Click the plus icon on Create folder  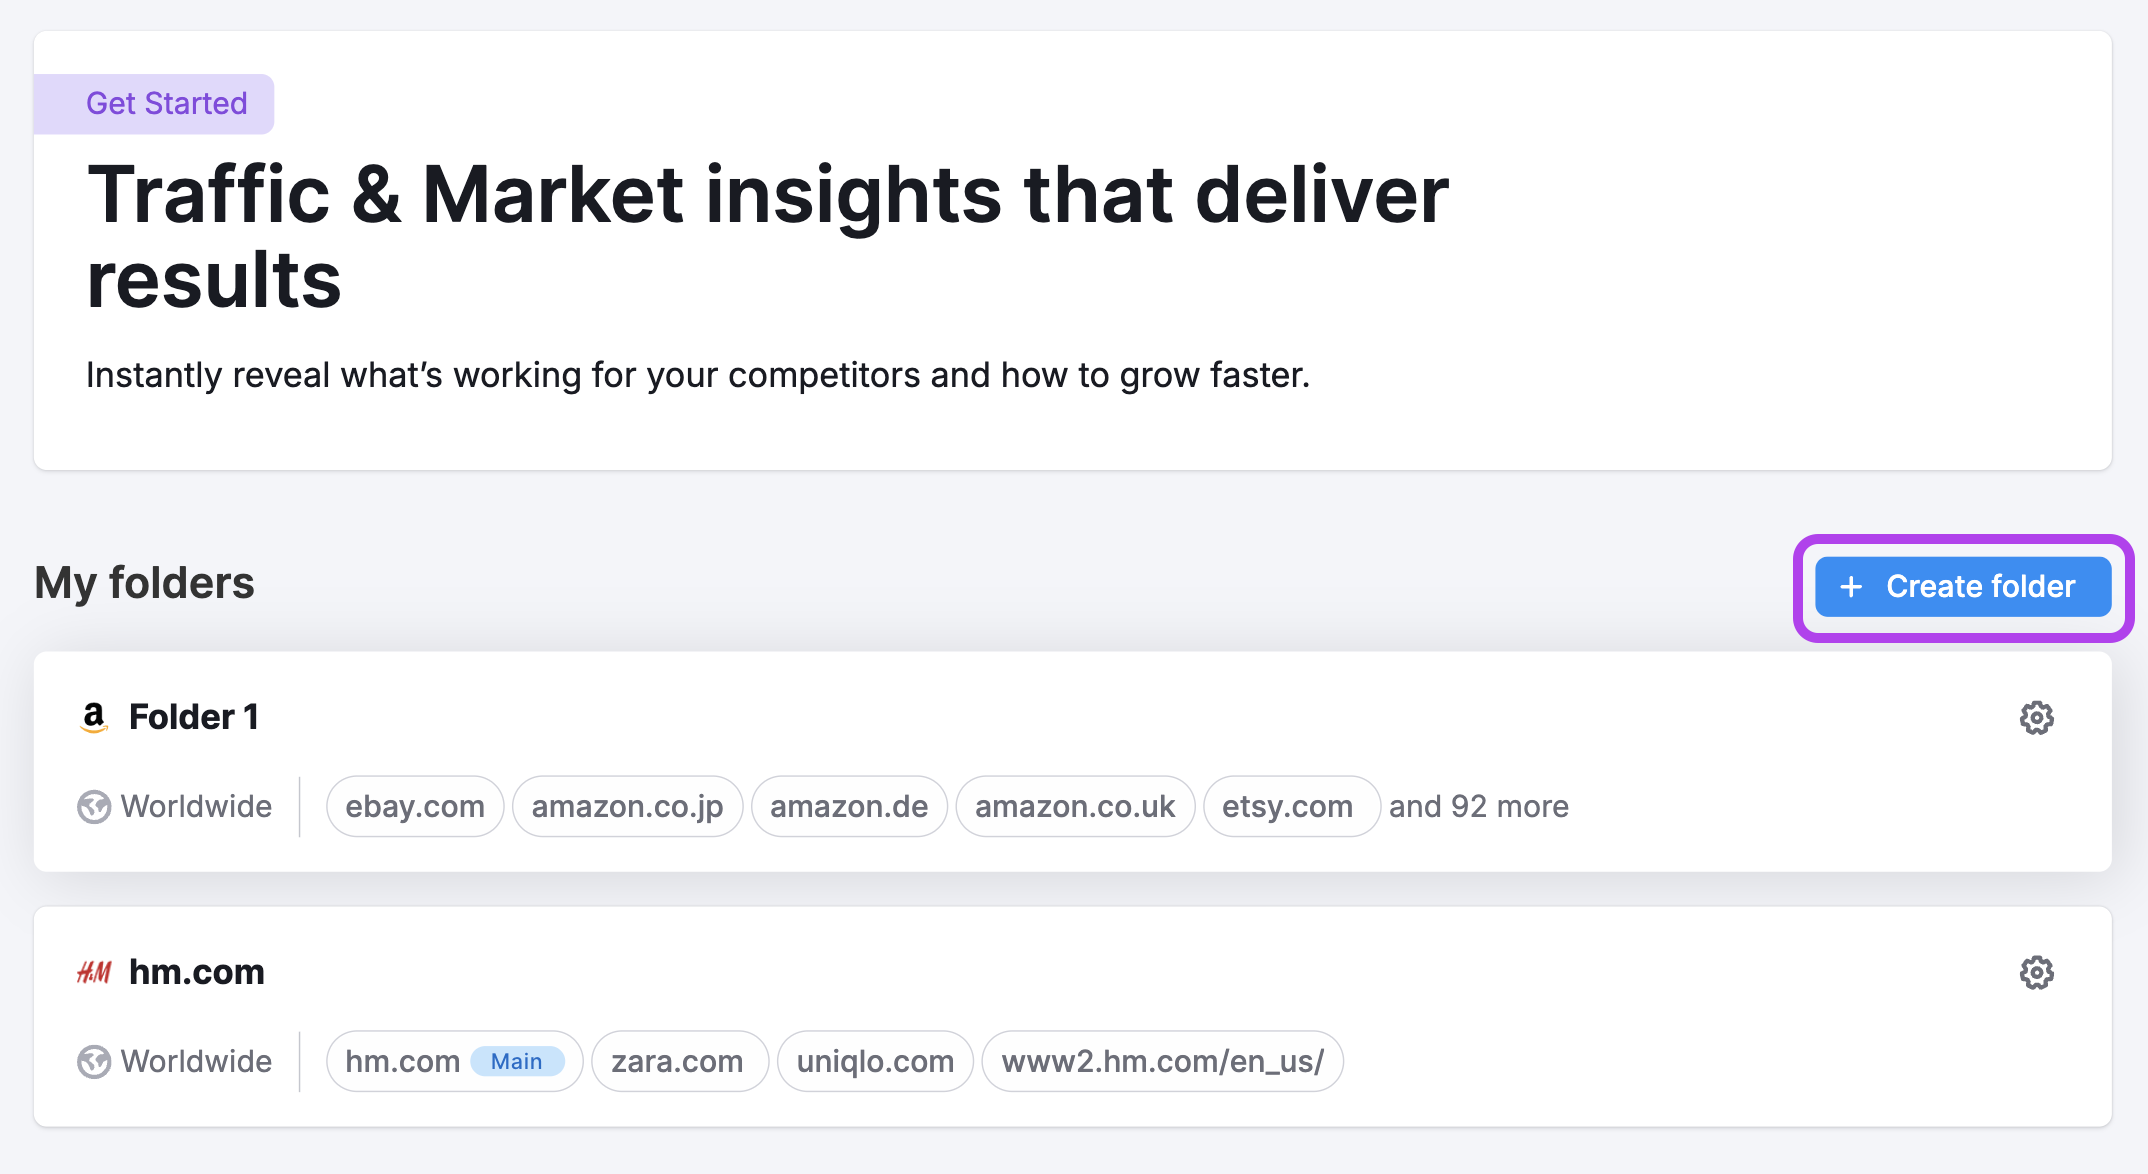click(x=1850, y=587)
